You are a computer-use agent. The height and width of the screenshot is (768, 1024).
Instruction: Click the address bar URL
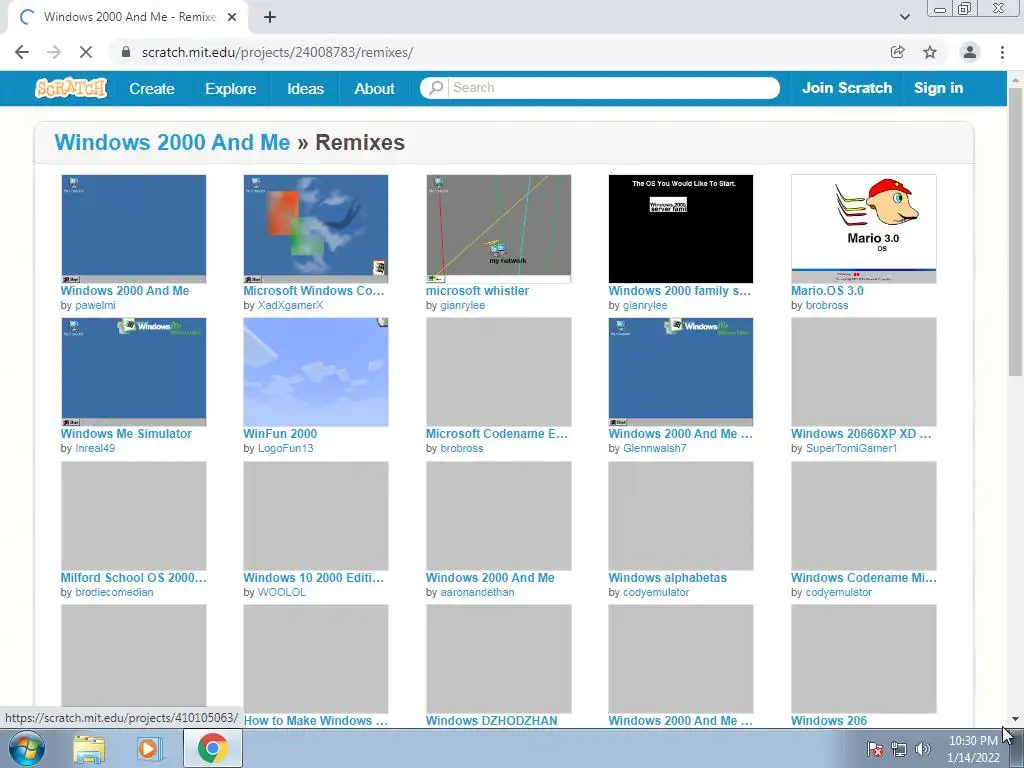[277, 52]
